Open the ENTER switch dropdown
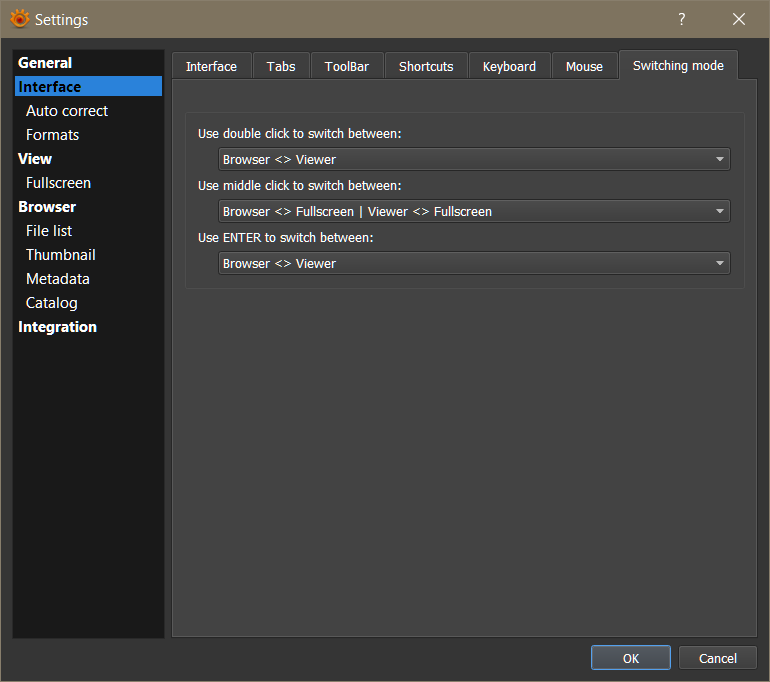Image resolution: width=770 pixels, height=682 pixels. coord(474,264)
